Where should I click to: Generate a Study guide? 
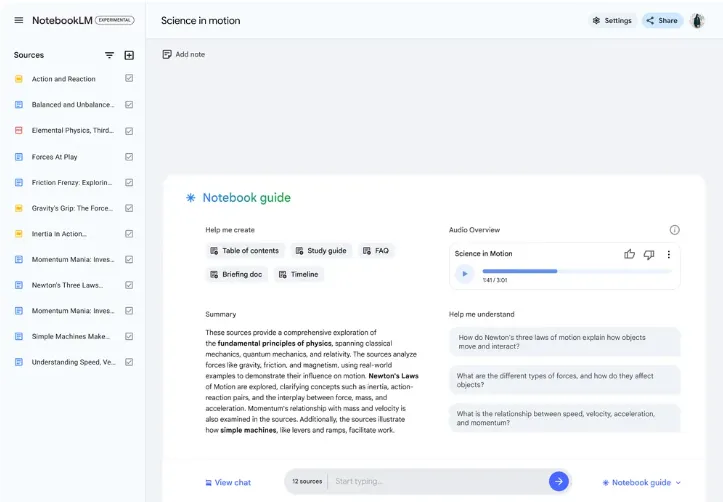coord(320,251)
